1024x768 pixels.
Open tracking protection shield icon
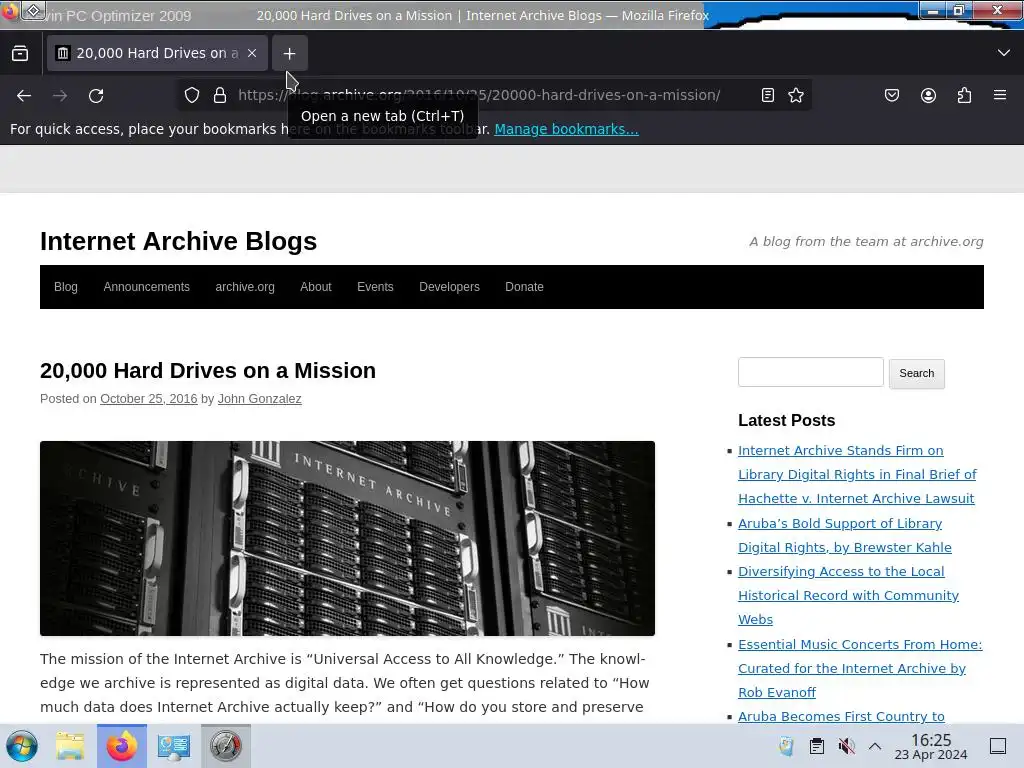[x=191, y=95]
